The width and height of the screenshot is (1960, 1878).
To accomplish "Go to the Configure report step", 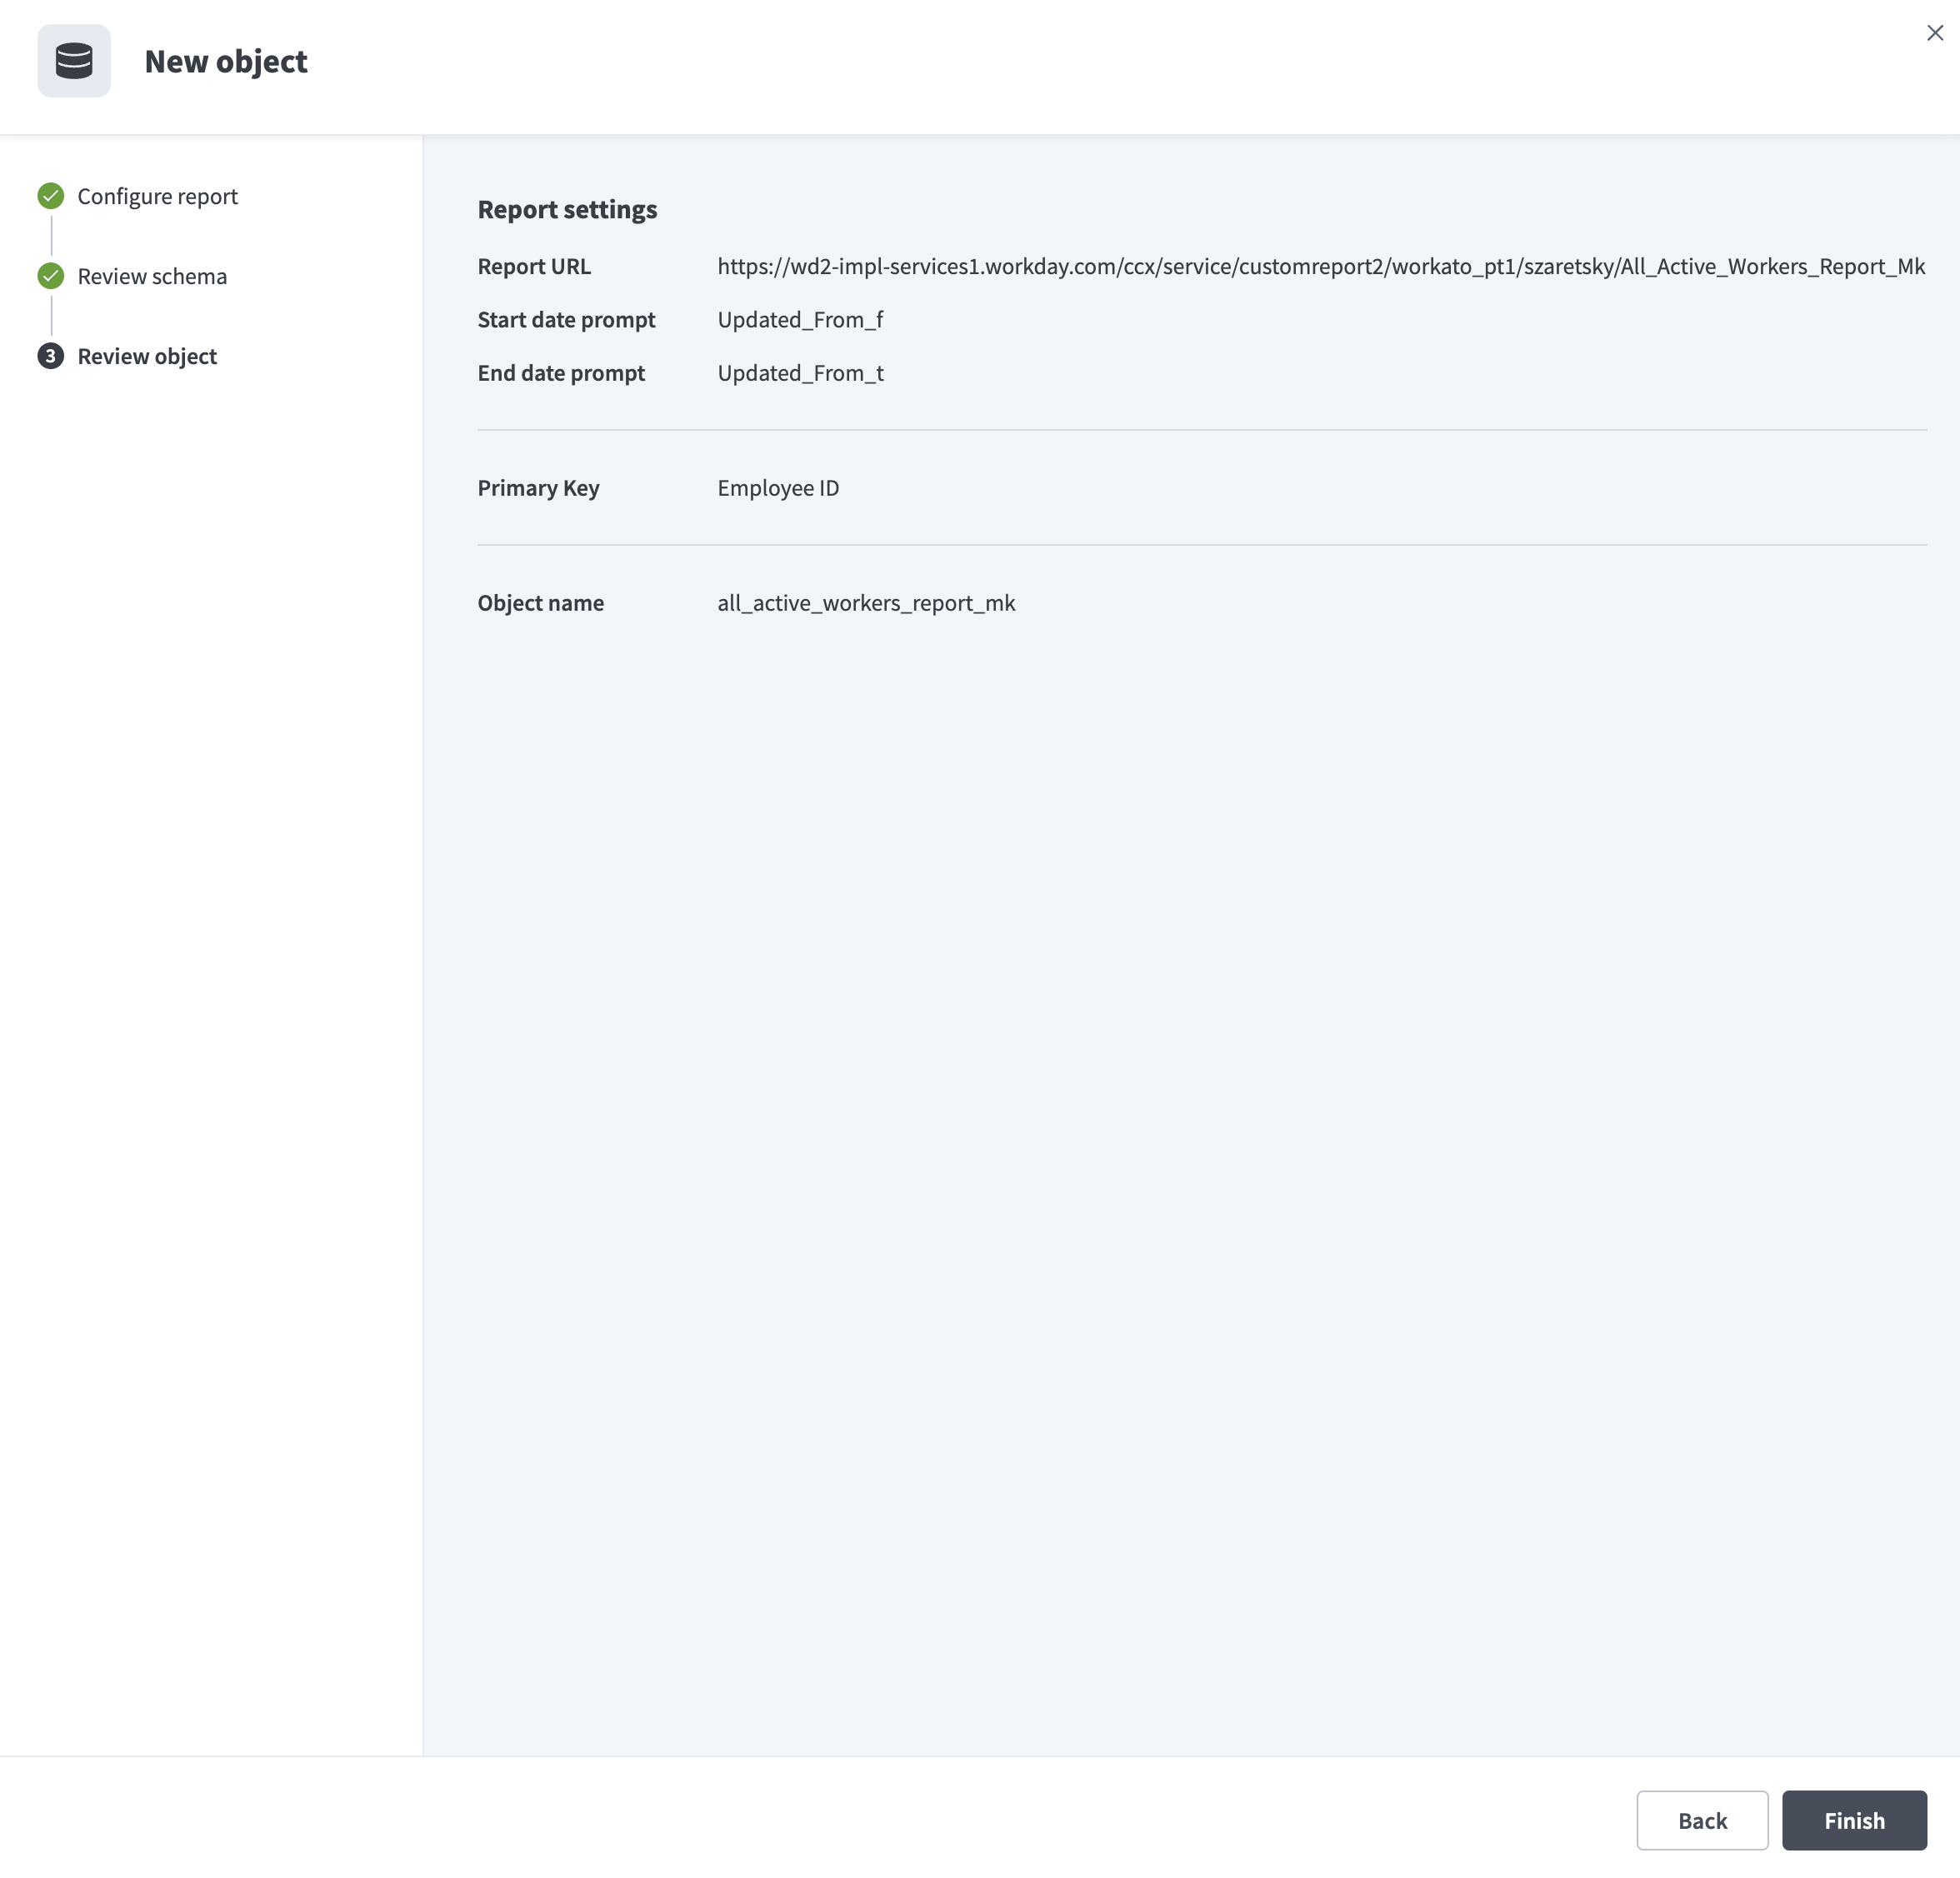I will [x=158, y=196].
